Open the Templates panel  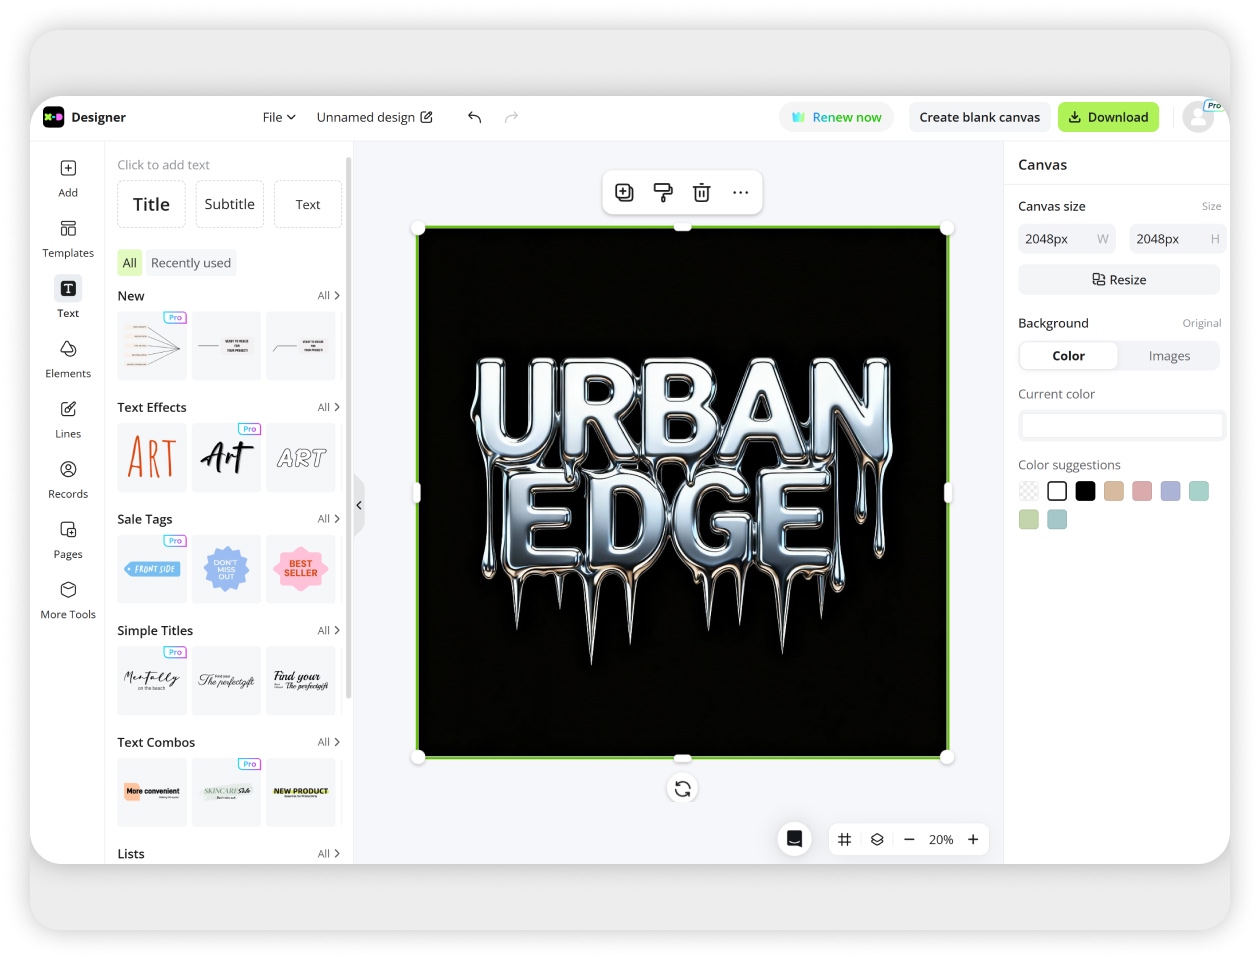pos(67,239)
